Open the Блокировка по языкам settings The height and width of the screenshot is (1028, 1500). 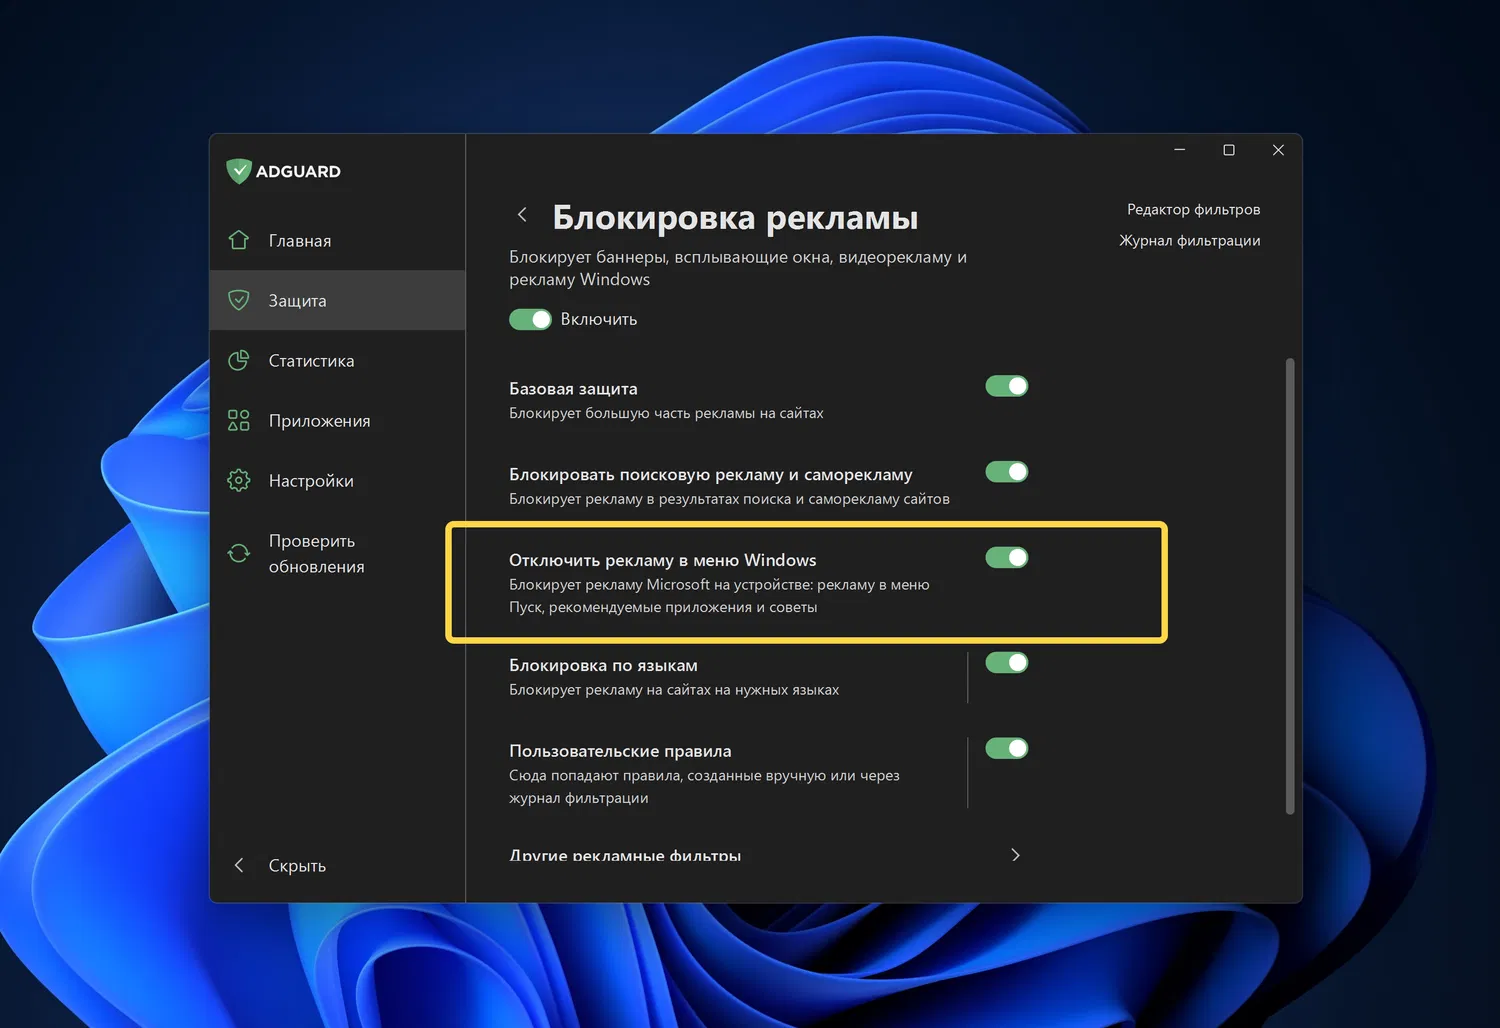click(x=738, y=676)
